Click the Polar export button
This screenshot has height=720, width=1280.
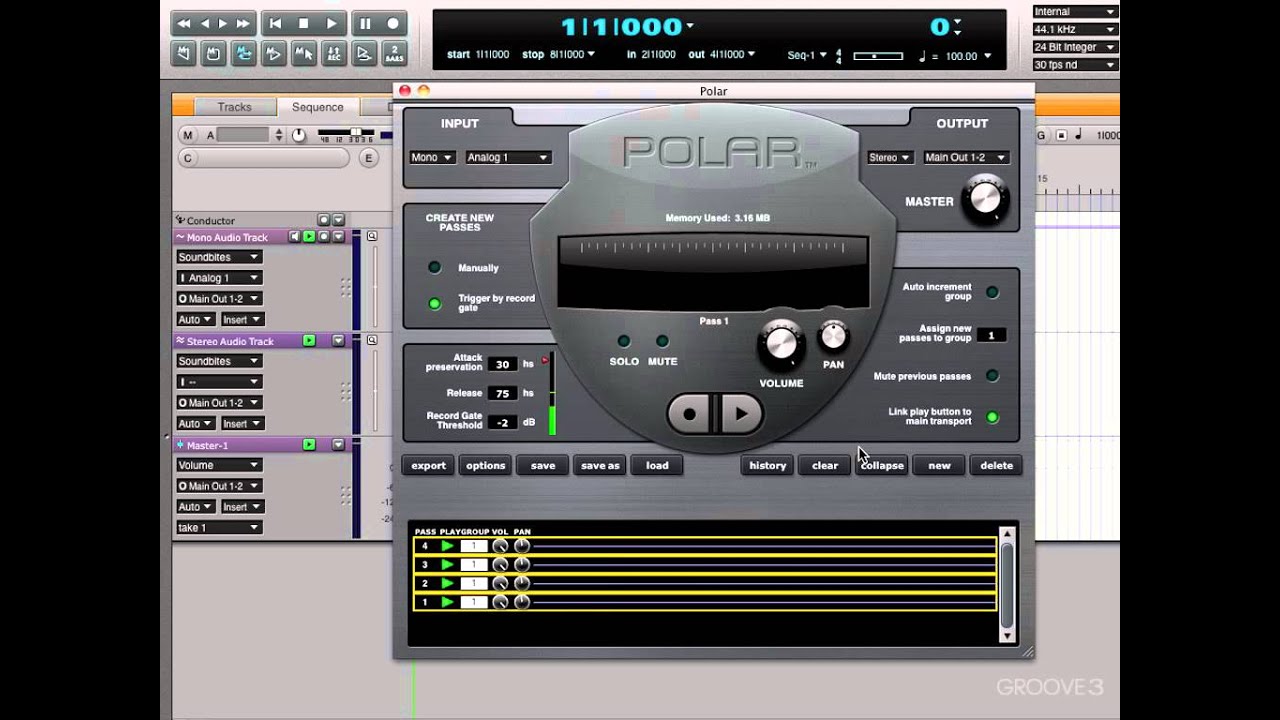click(x=429, y=465)
